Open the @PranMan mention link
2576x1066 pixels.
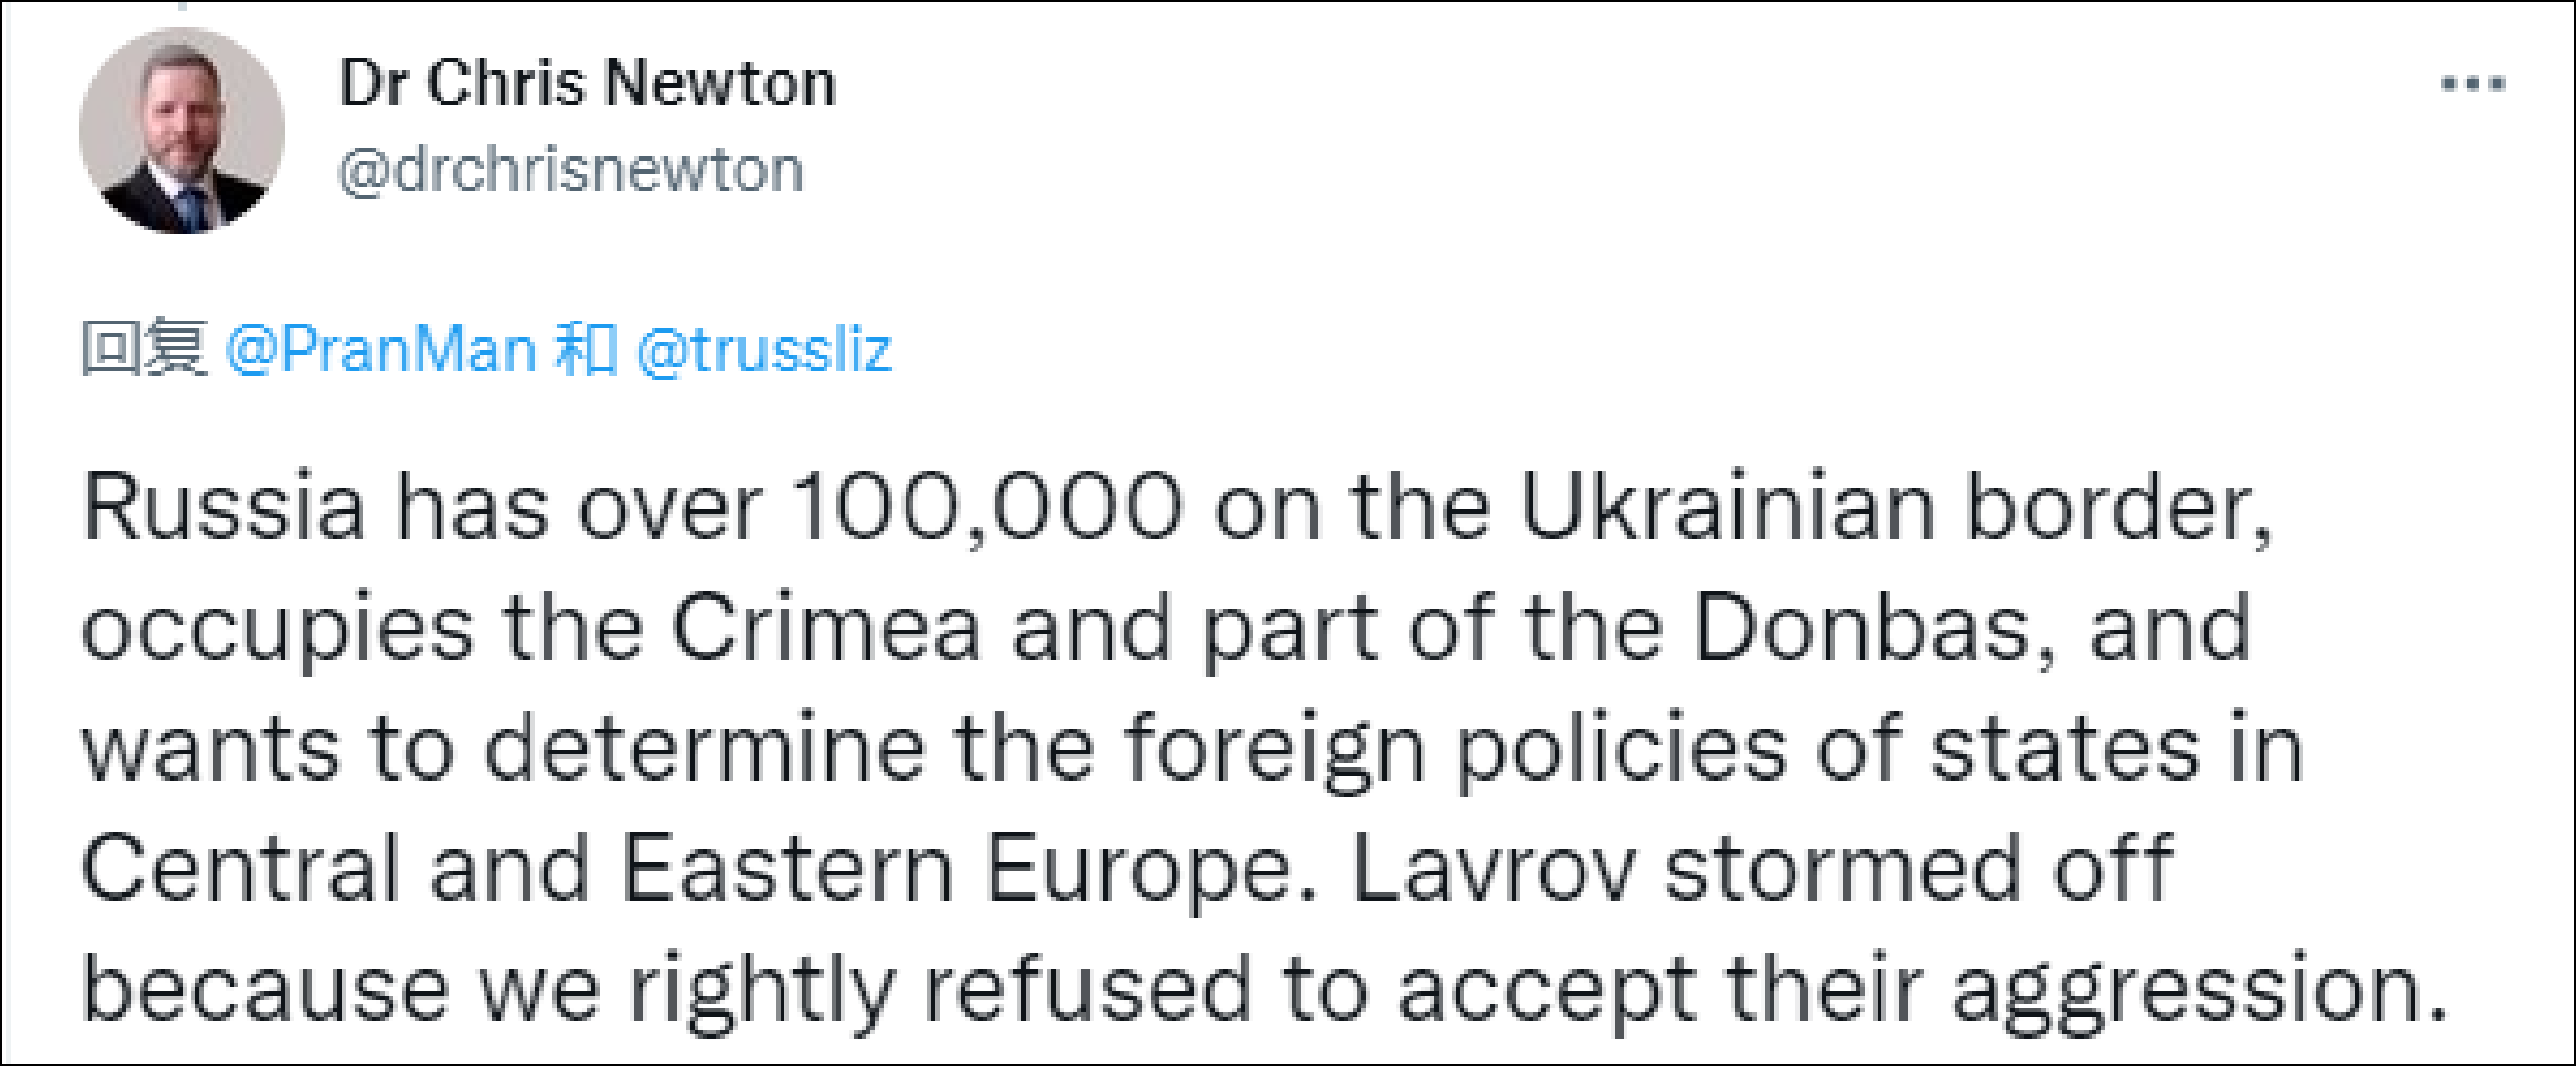tap(381, 350)
